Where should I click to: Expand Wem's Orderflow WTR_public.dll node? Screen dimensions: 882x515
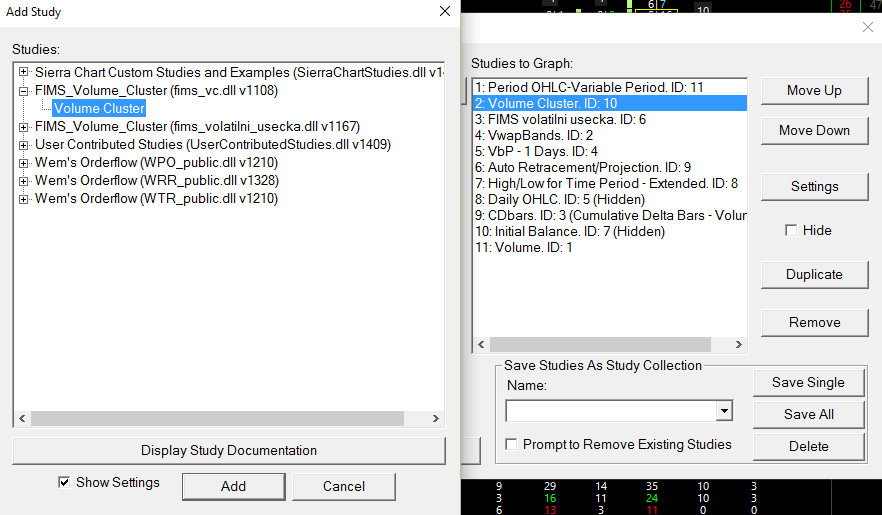coord(23,198)
